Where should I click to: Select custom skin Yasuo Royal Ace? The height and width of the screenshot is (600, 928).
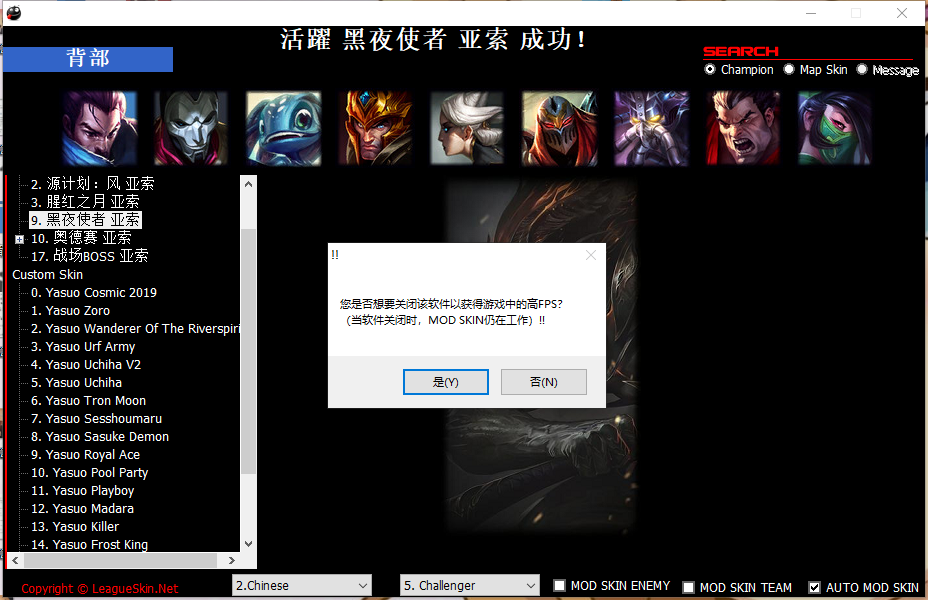click(85, 454)
